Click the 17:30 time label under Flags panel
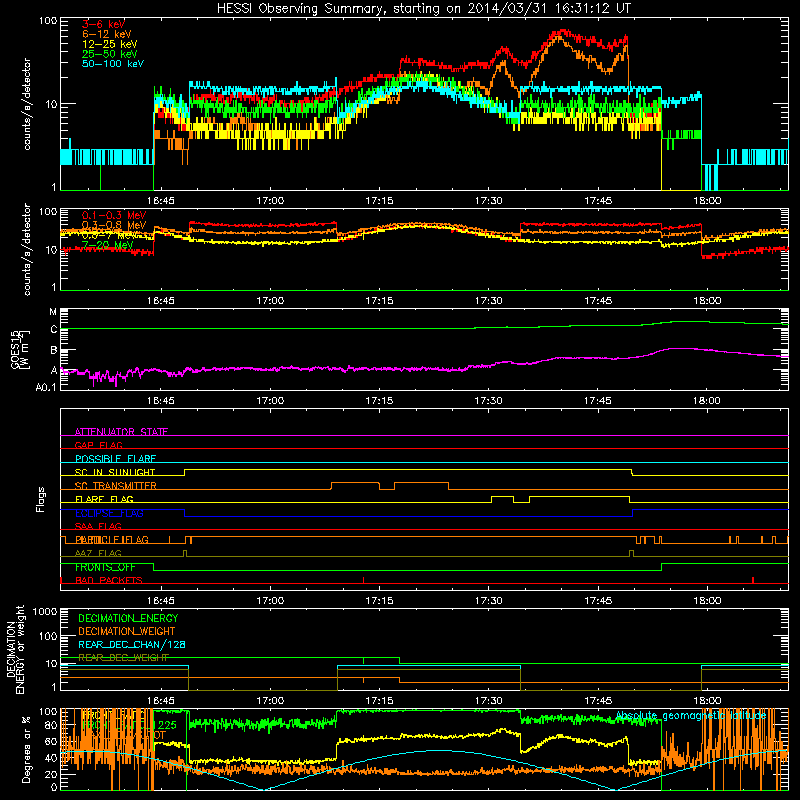 (488, 601)
